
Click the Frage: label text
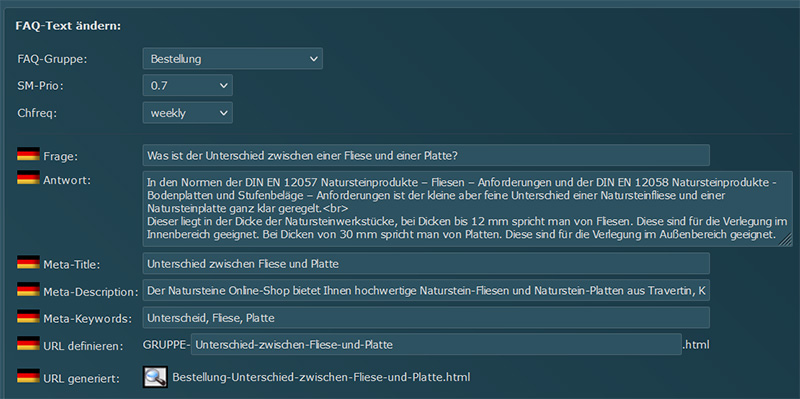[61, 157]
